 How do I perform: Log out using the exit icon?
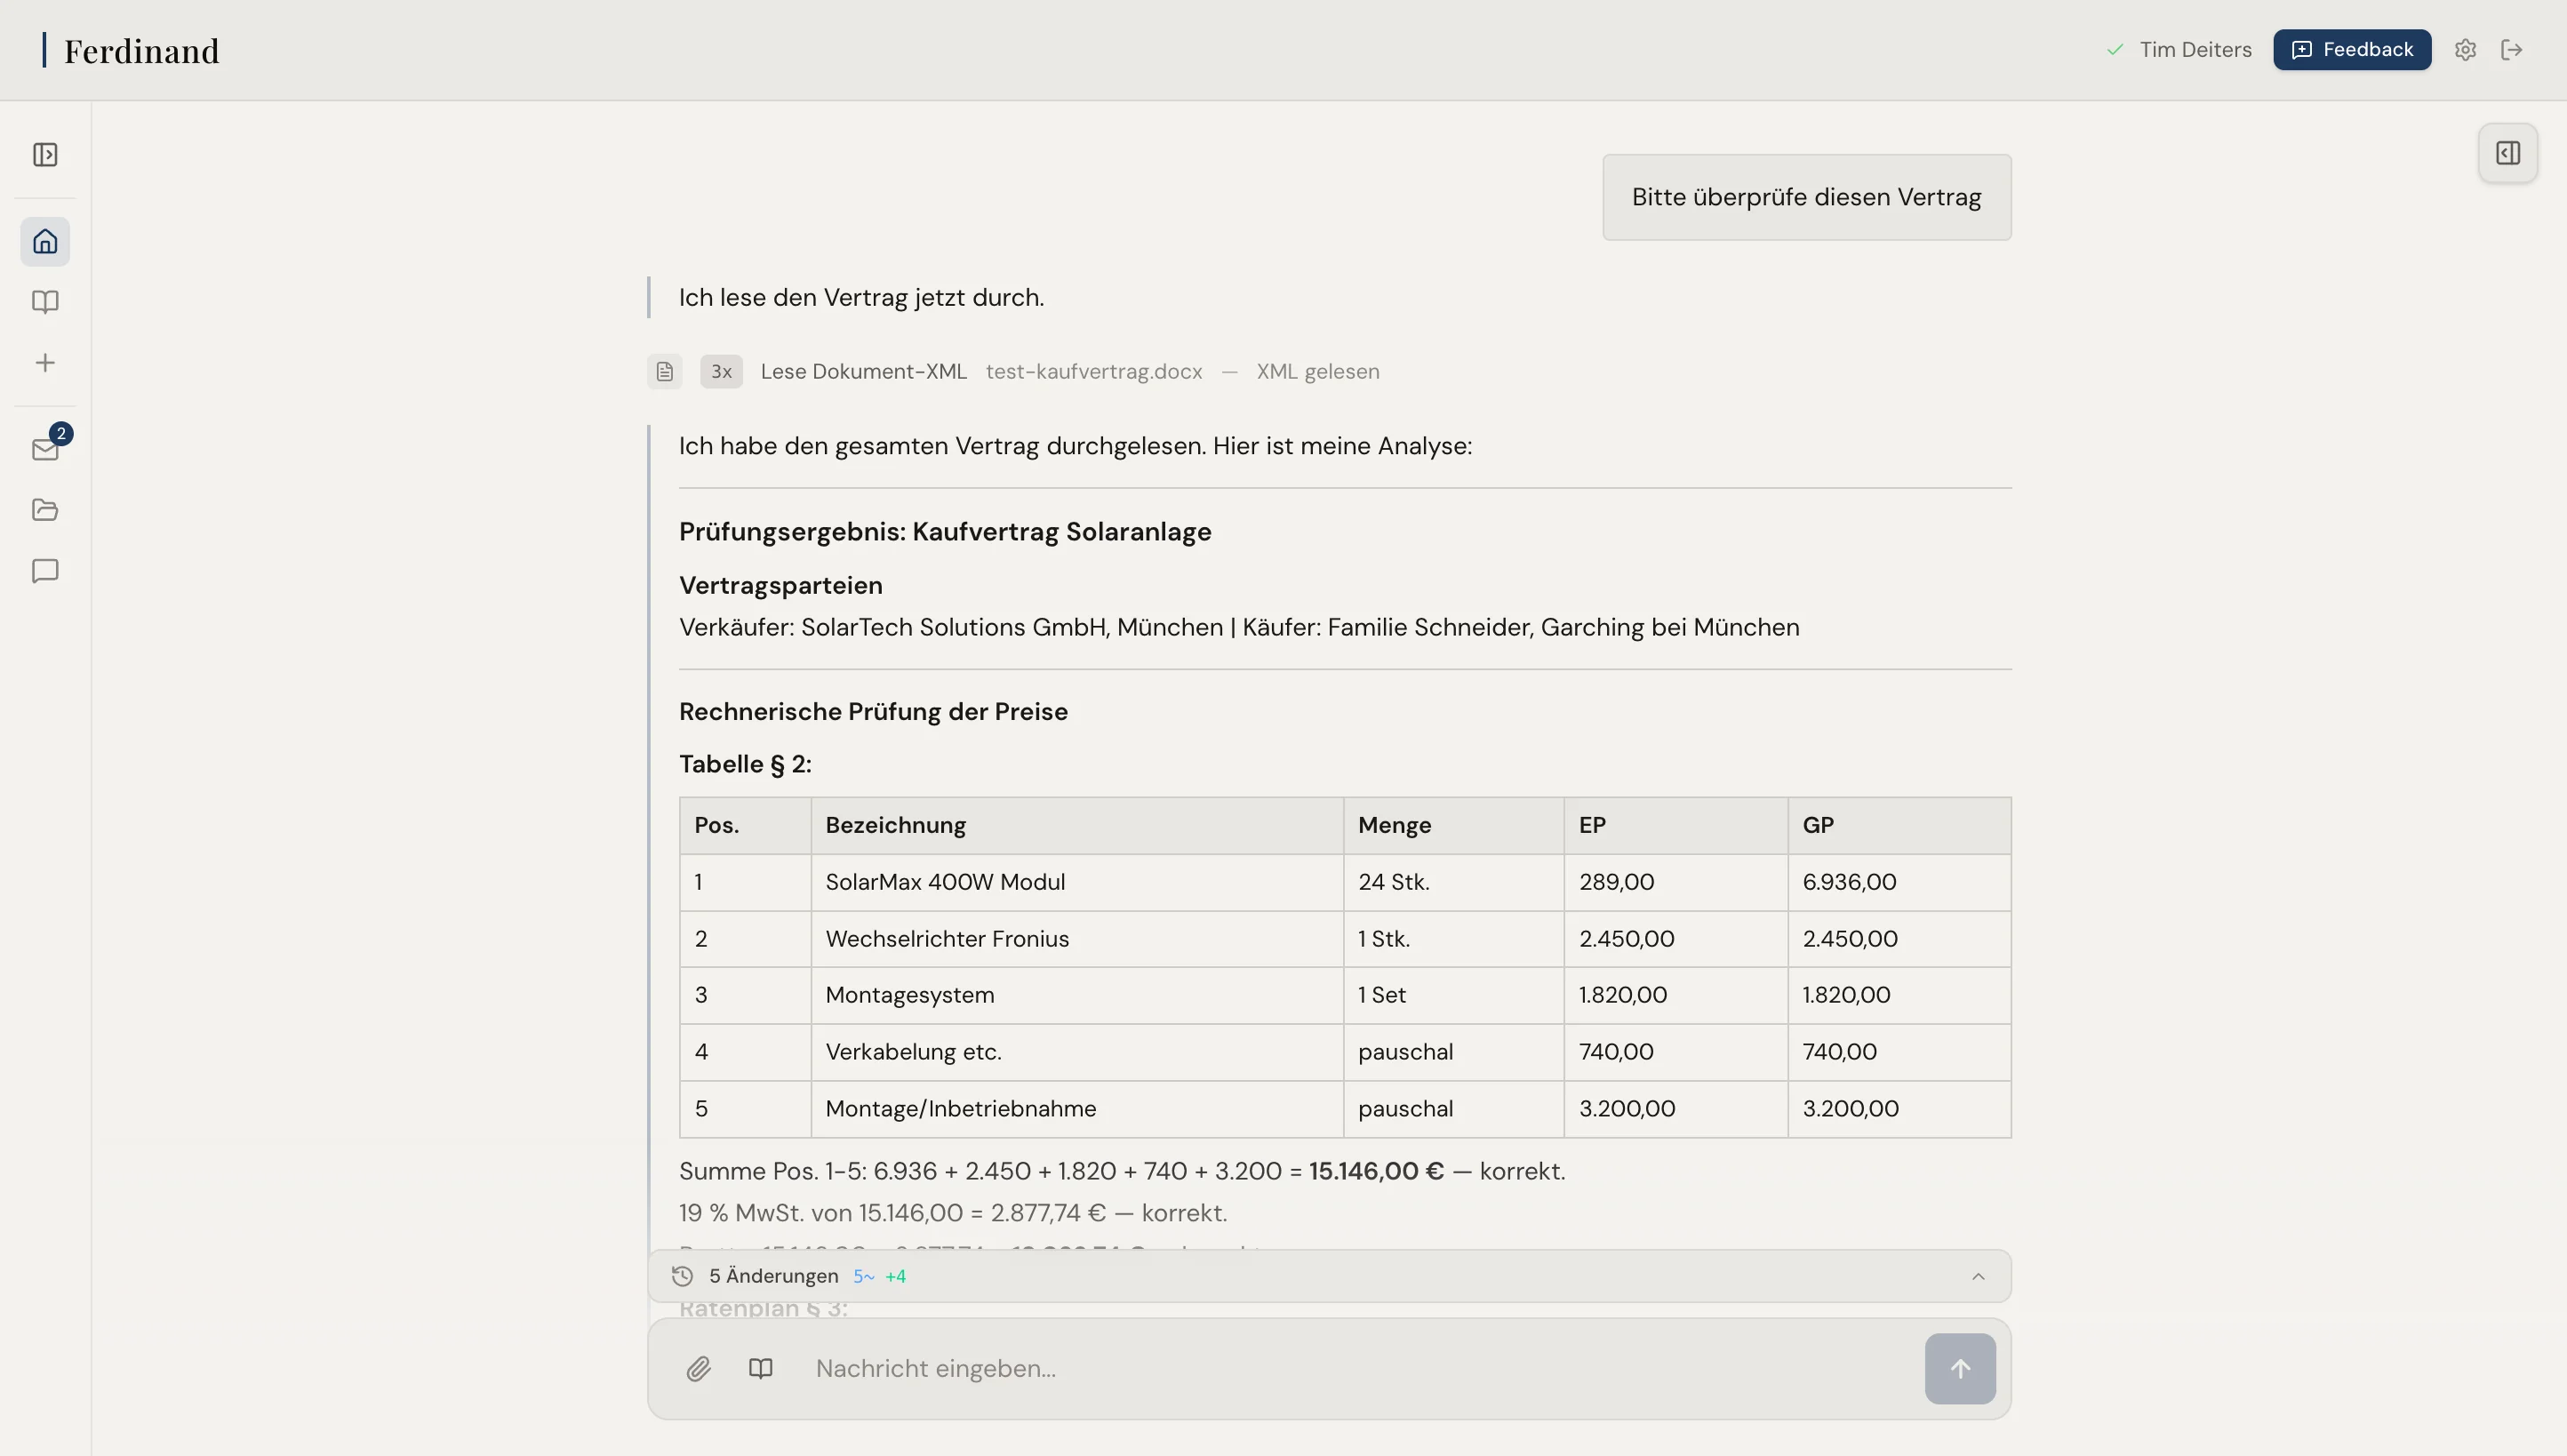click(x=2512, y=50)
